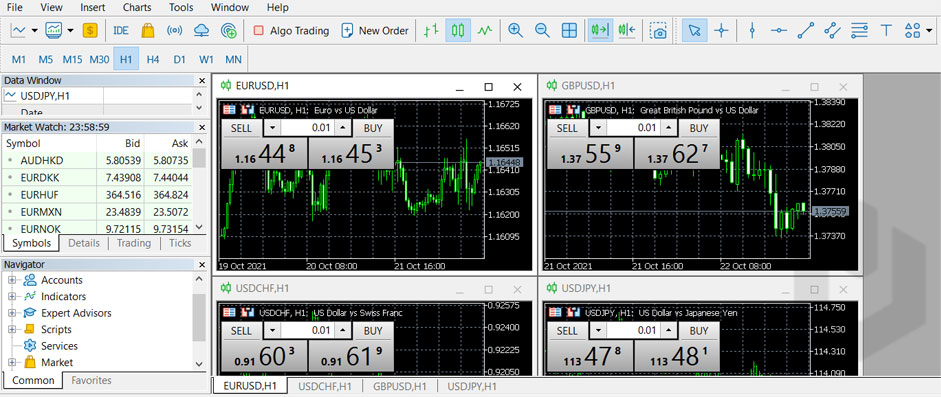Switch chart to candlesticks type

pyautogui.click(x=458, y=30)
